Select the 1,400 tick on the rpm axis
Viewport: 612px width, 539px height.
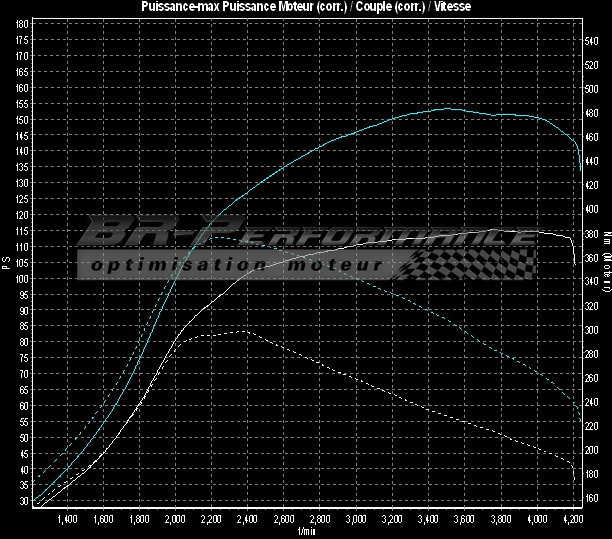(65, 520)
